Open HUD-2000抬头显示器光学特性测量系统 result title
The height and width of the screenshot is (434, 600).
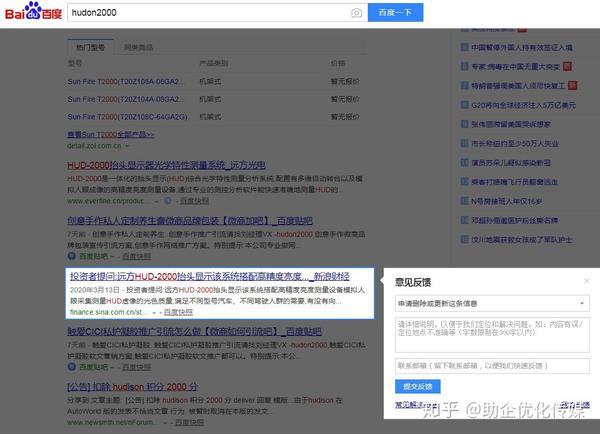pos(166,165)
